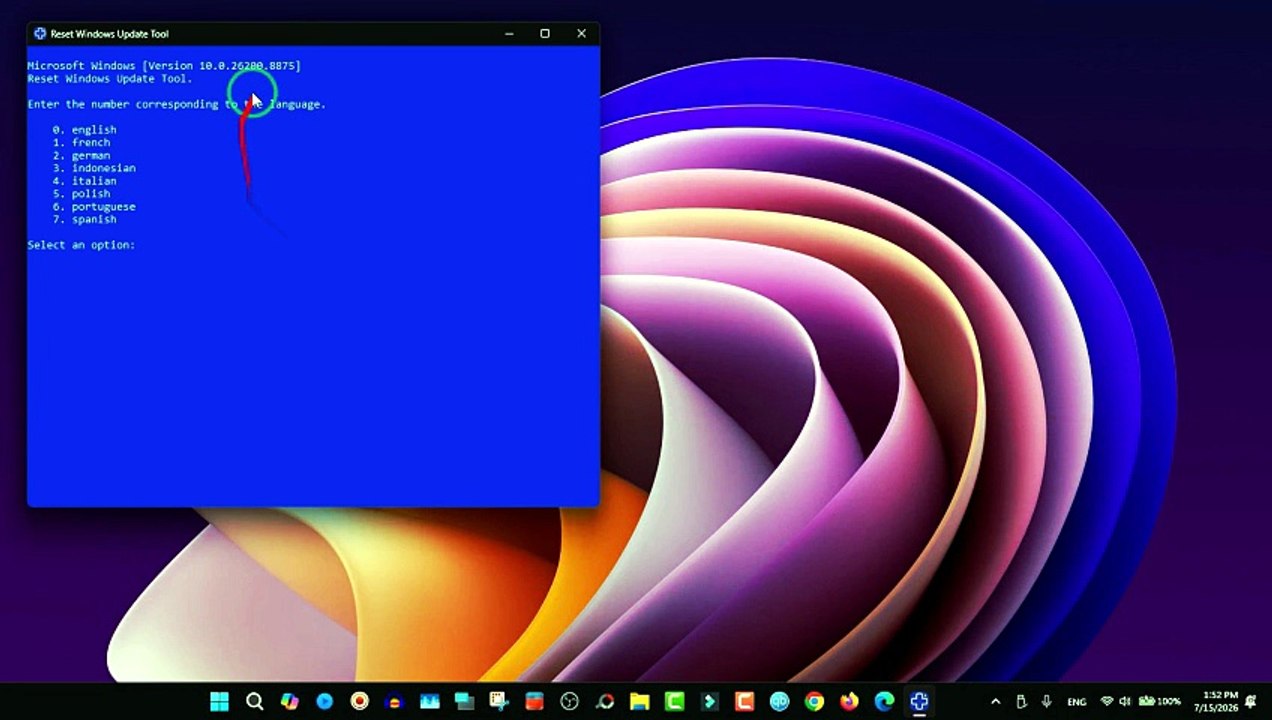Show hidden tray icons chevron
Image resolution: width=1272 pixels, height=720 pixels.
(995, 702)
